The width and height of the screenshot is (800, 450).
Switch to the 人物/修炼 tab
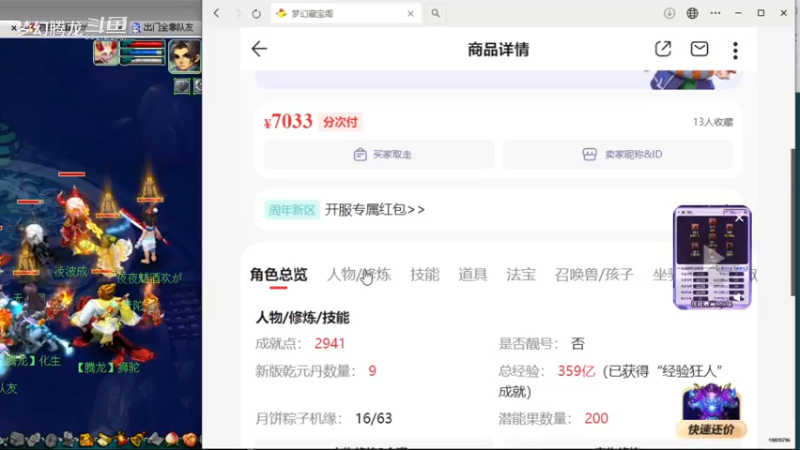[359, 275]
